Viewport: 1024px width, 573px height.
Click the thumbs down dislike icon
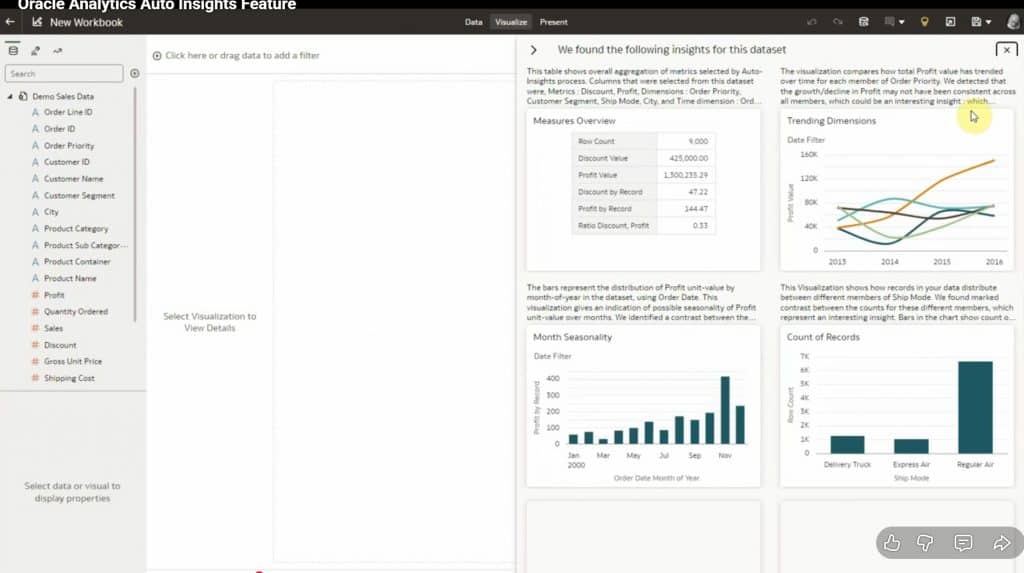click(x=925, y=542)
